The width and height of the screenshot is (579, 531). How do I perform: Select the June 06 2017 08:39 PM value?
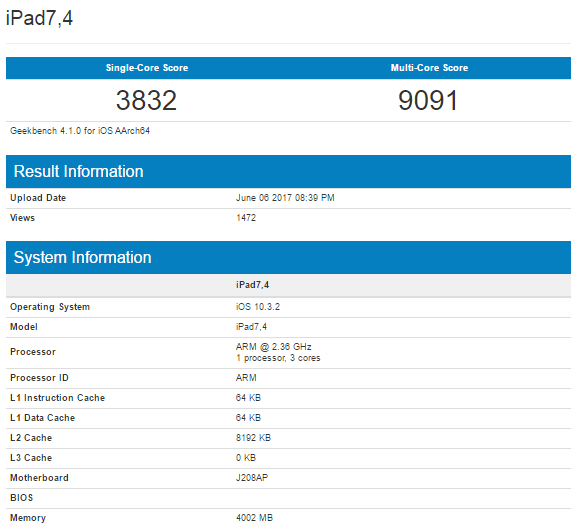coord(285,198)
